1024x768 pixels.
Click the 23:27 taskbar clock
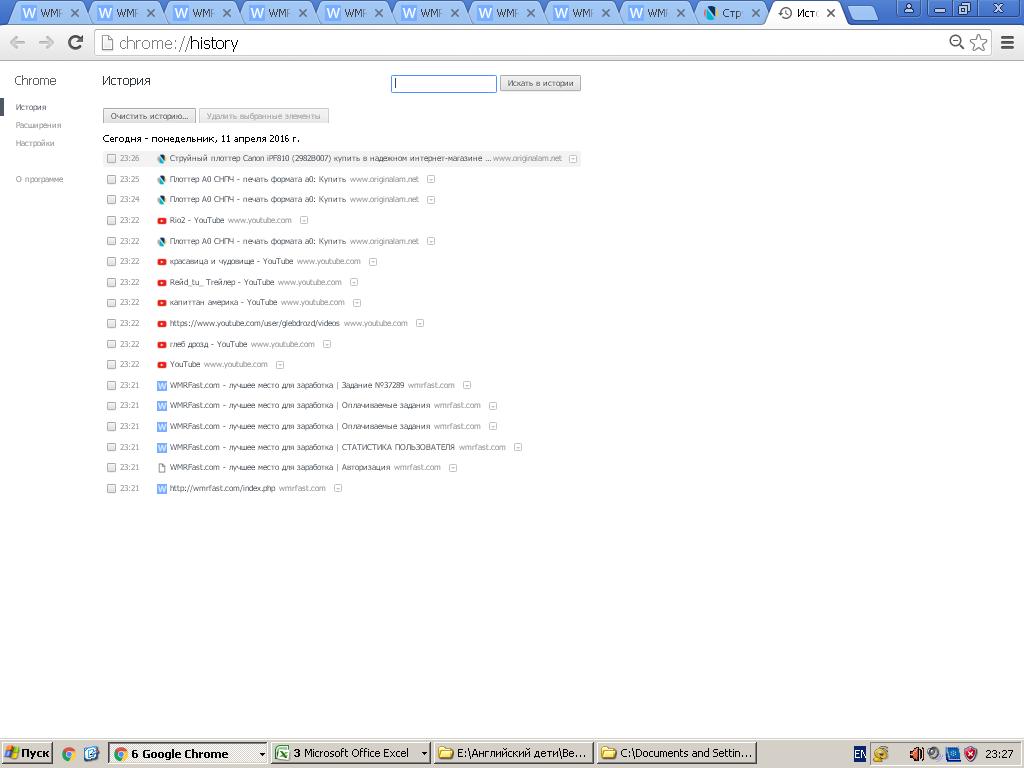coord(999,754)
